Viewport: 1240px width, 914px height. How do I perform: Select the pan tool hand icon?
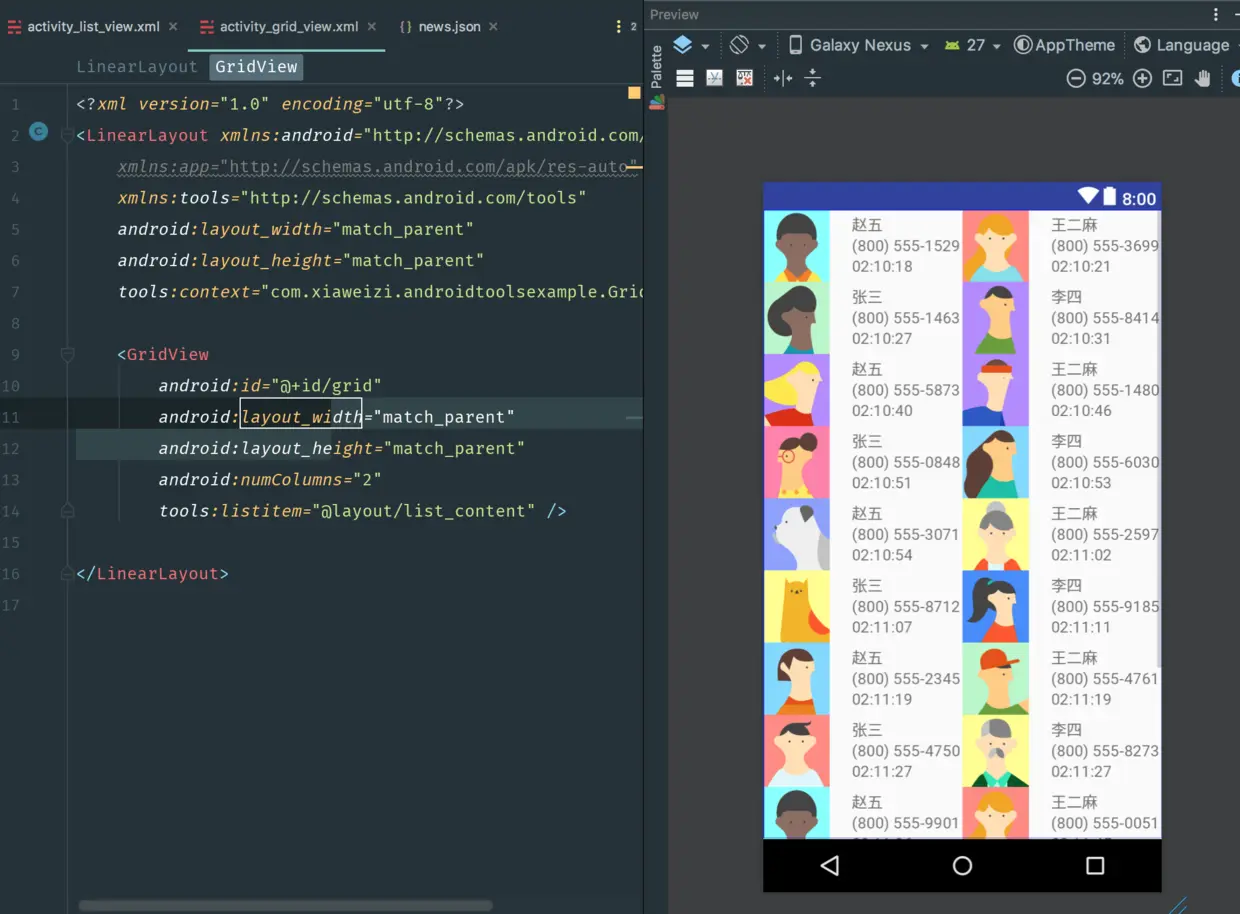click(x=1203, y=78)
